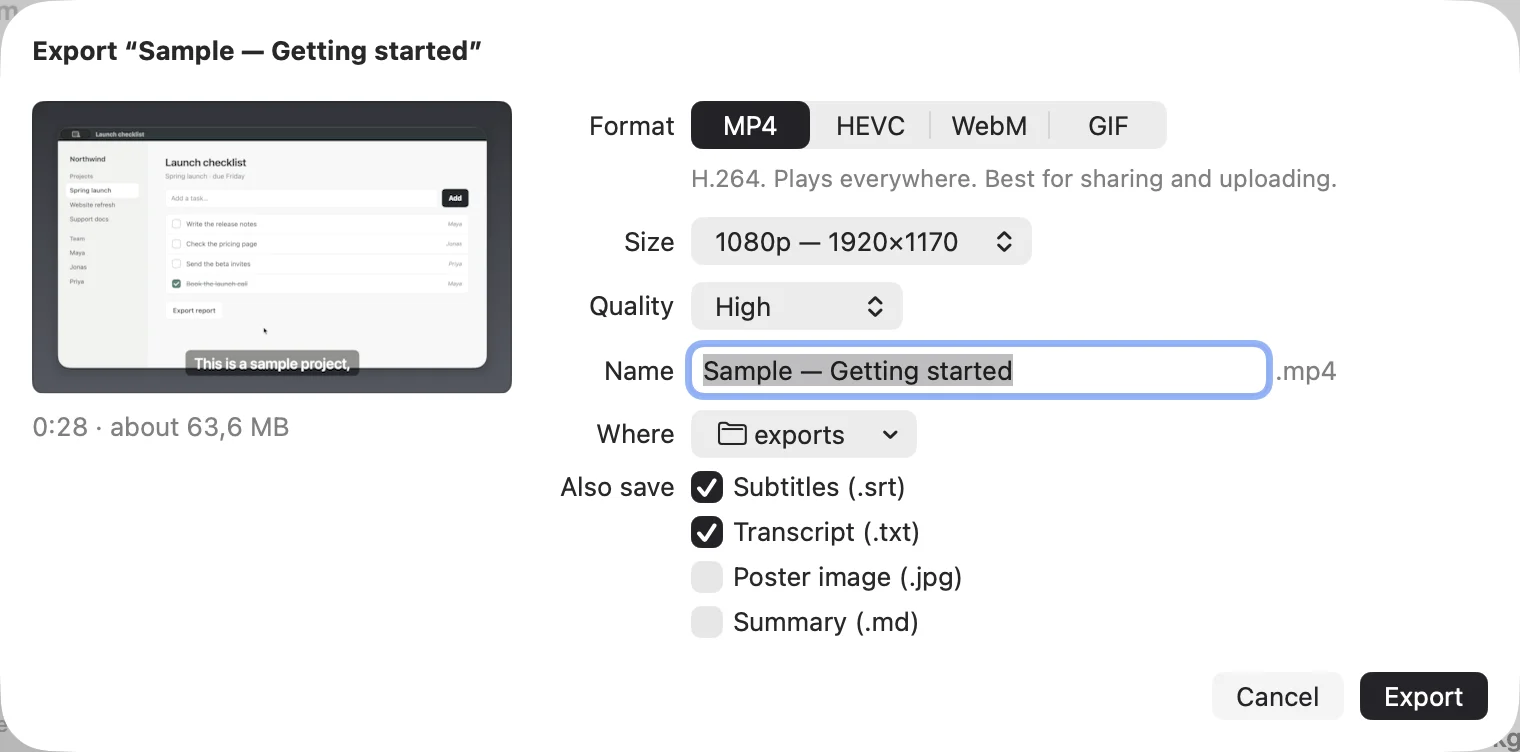Viewport: 1520px width, 752px height.
Task: Pick GIF as export format
Action: [x=1108, y=126]
